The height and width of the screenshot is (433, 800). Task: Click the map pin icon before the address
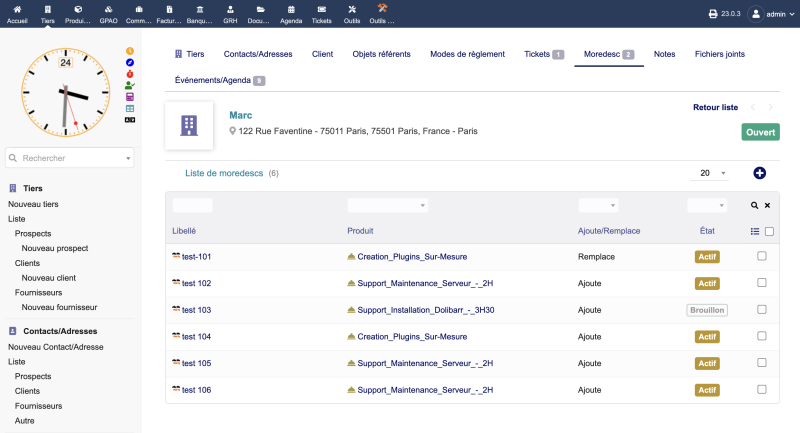233,131
